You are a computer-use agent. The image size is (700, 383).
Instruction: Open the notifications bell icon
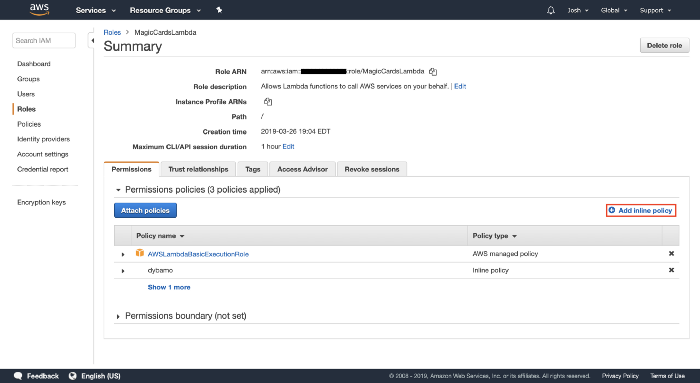pyautogui.click(x=551, y=10)
